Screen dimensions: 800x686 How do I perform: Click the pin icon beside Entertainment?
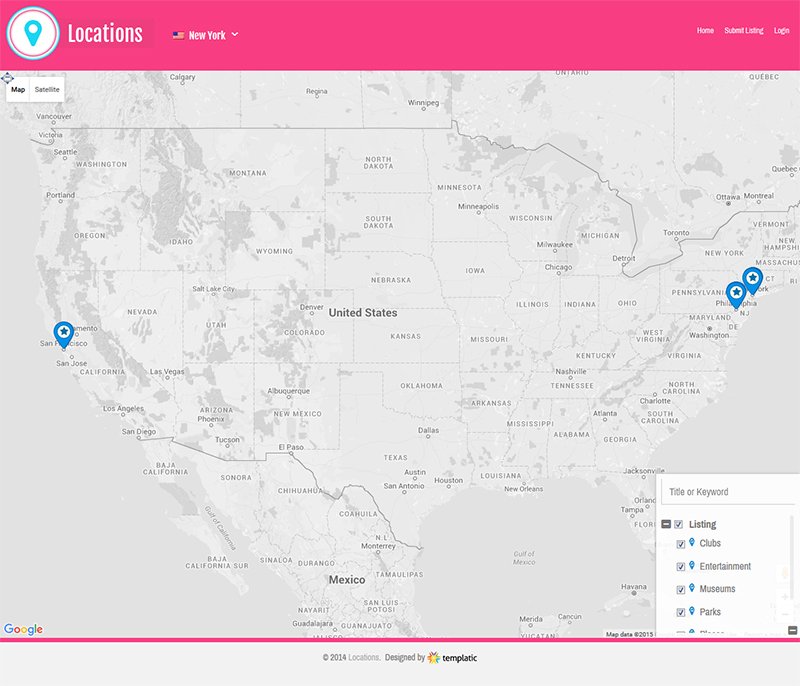[692, 565]
